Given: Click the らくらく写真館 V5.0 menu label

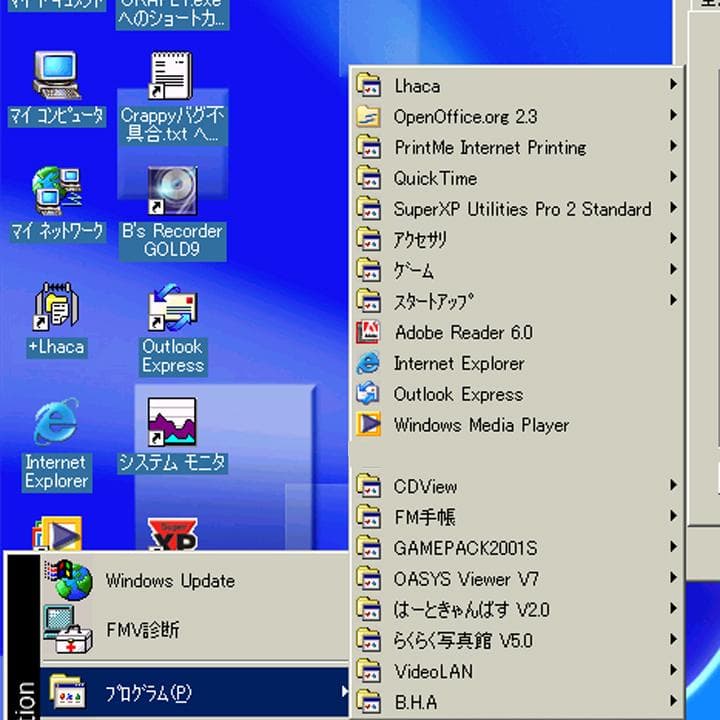Looking at the screenshot, I should click(463, 640).
